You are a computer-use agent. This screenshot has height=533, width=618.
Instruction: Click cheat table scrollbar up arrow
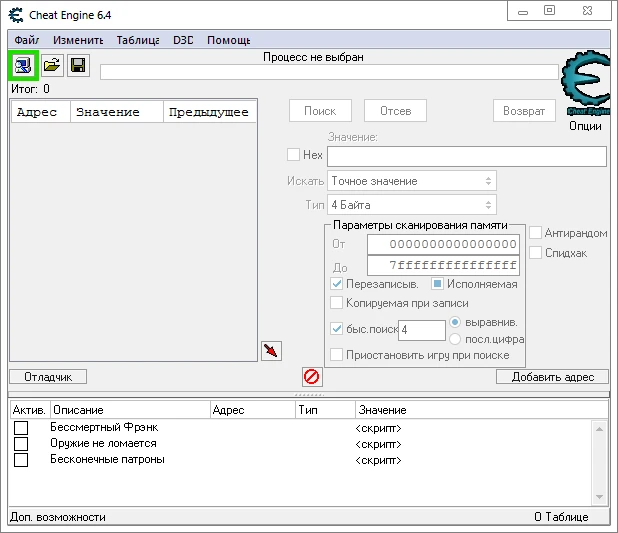[x=599, y=429]
